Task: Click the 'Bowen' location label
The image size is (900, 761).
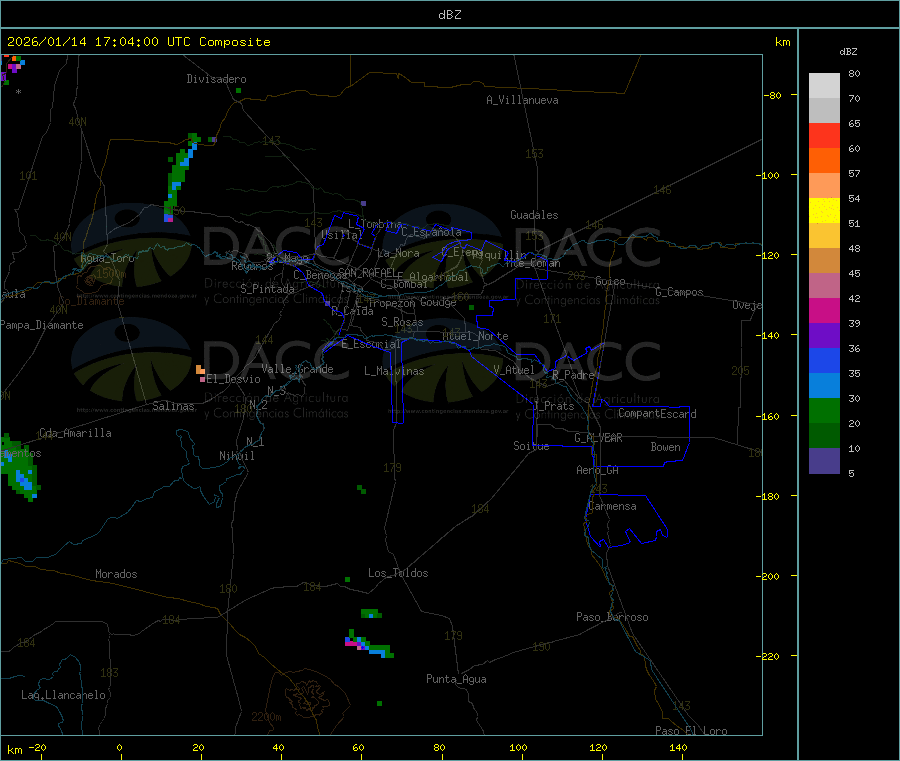Action: (x=665, y=447)
